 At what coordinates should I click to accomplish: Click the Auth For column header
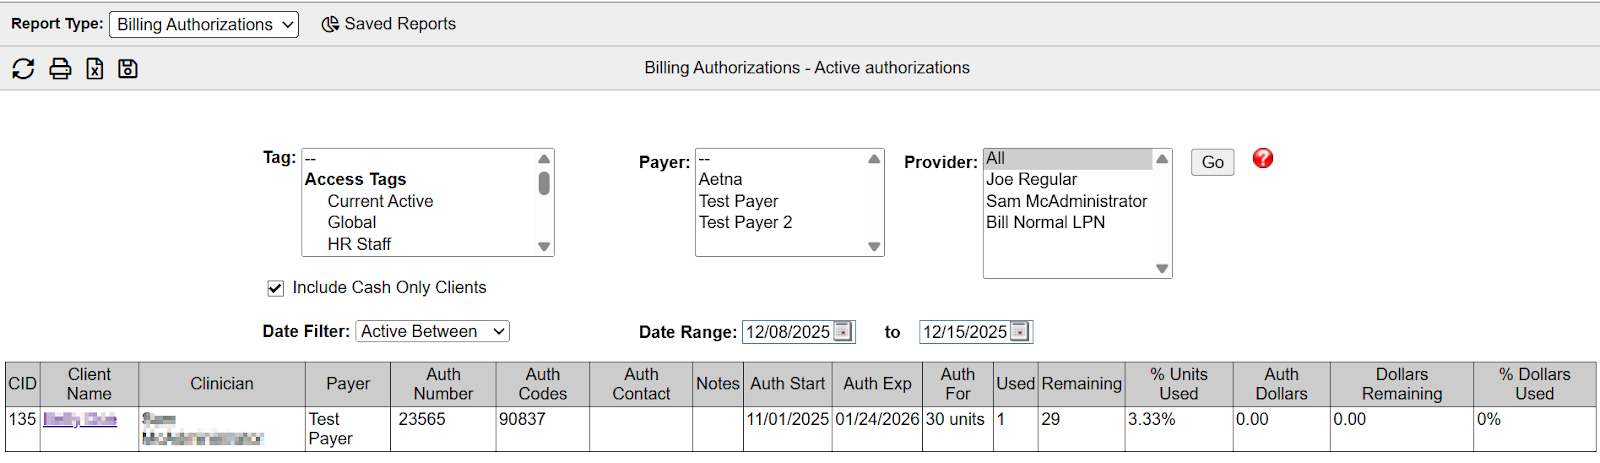coord(958,384)
